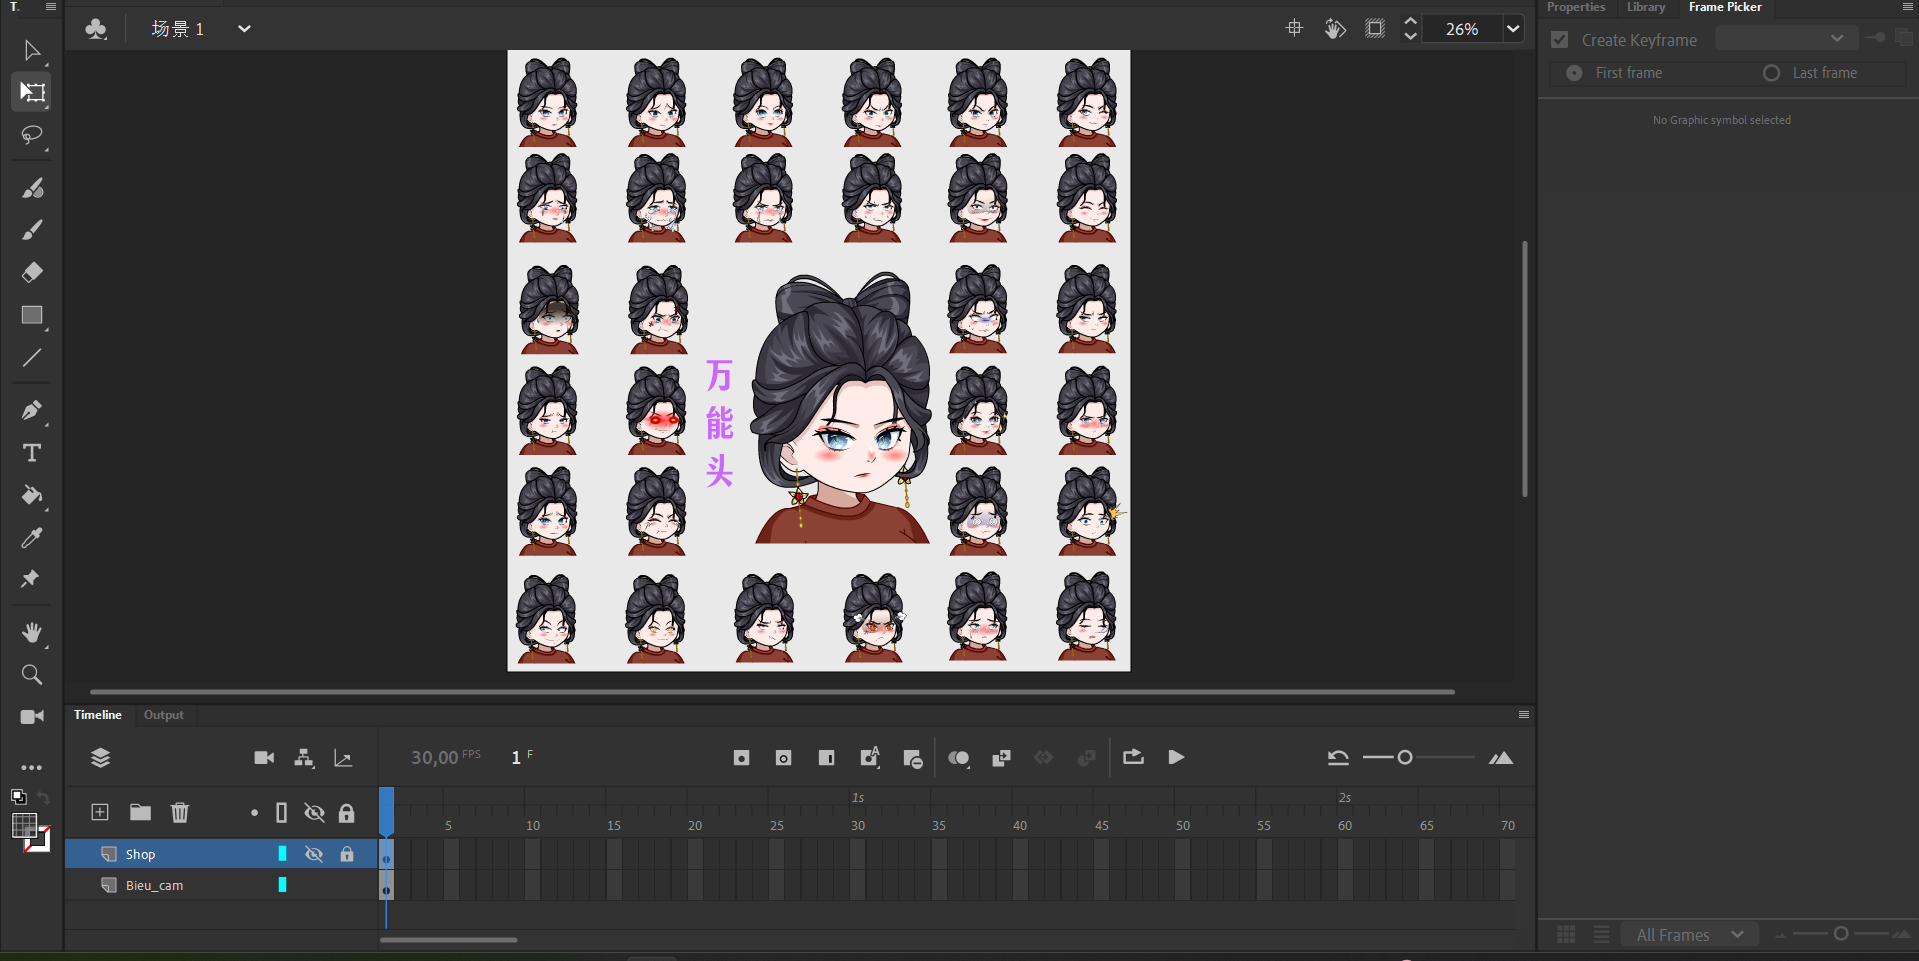Select the Eyedropper tool
This screenshot has width=1919, height=961.
32,538
